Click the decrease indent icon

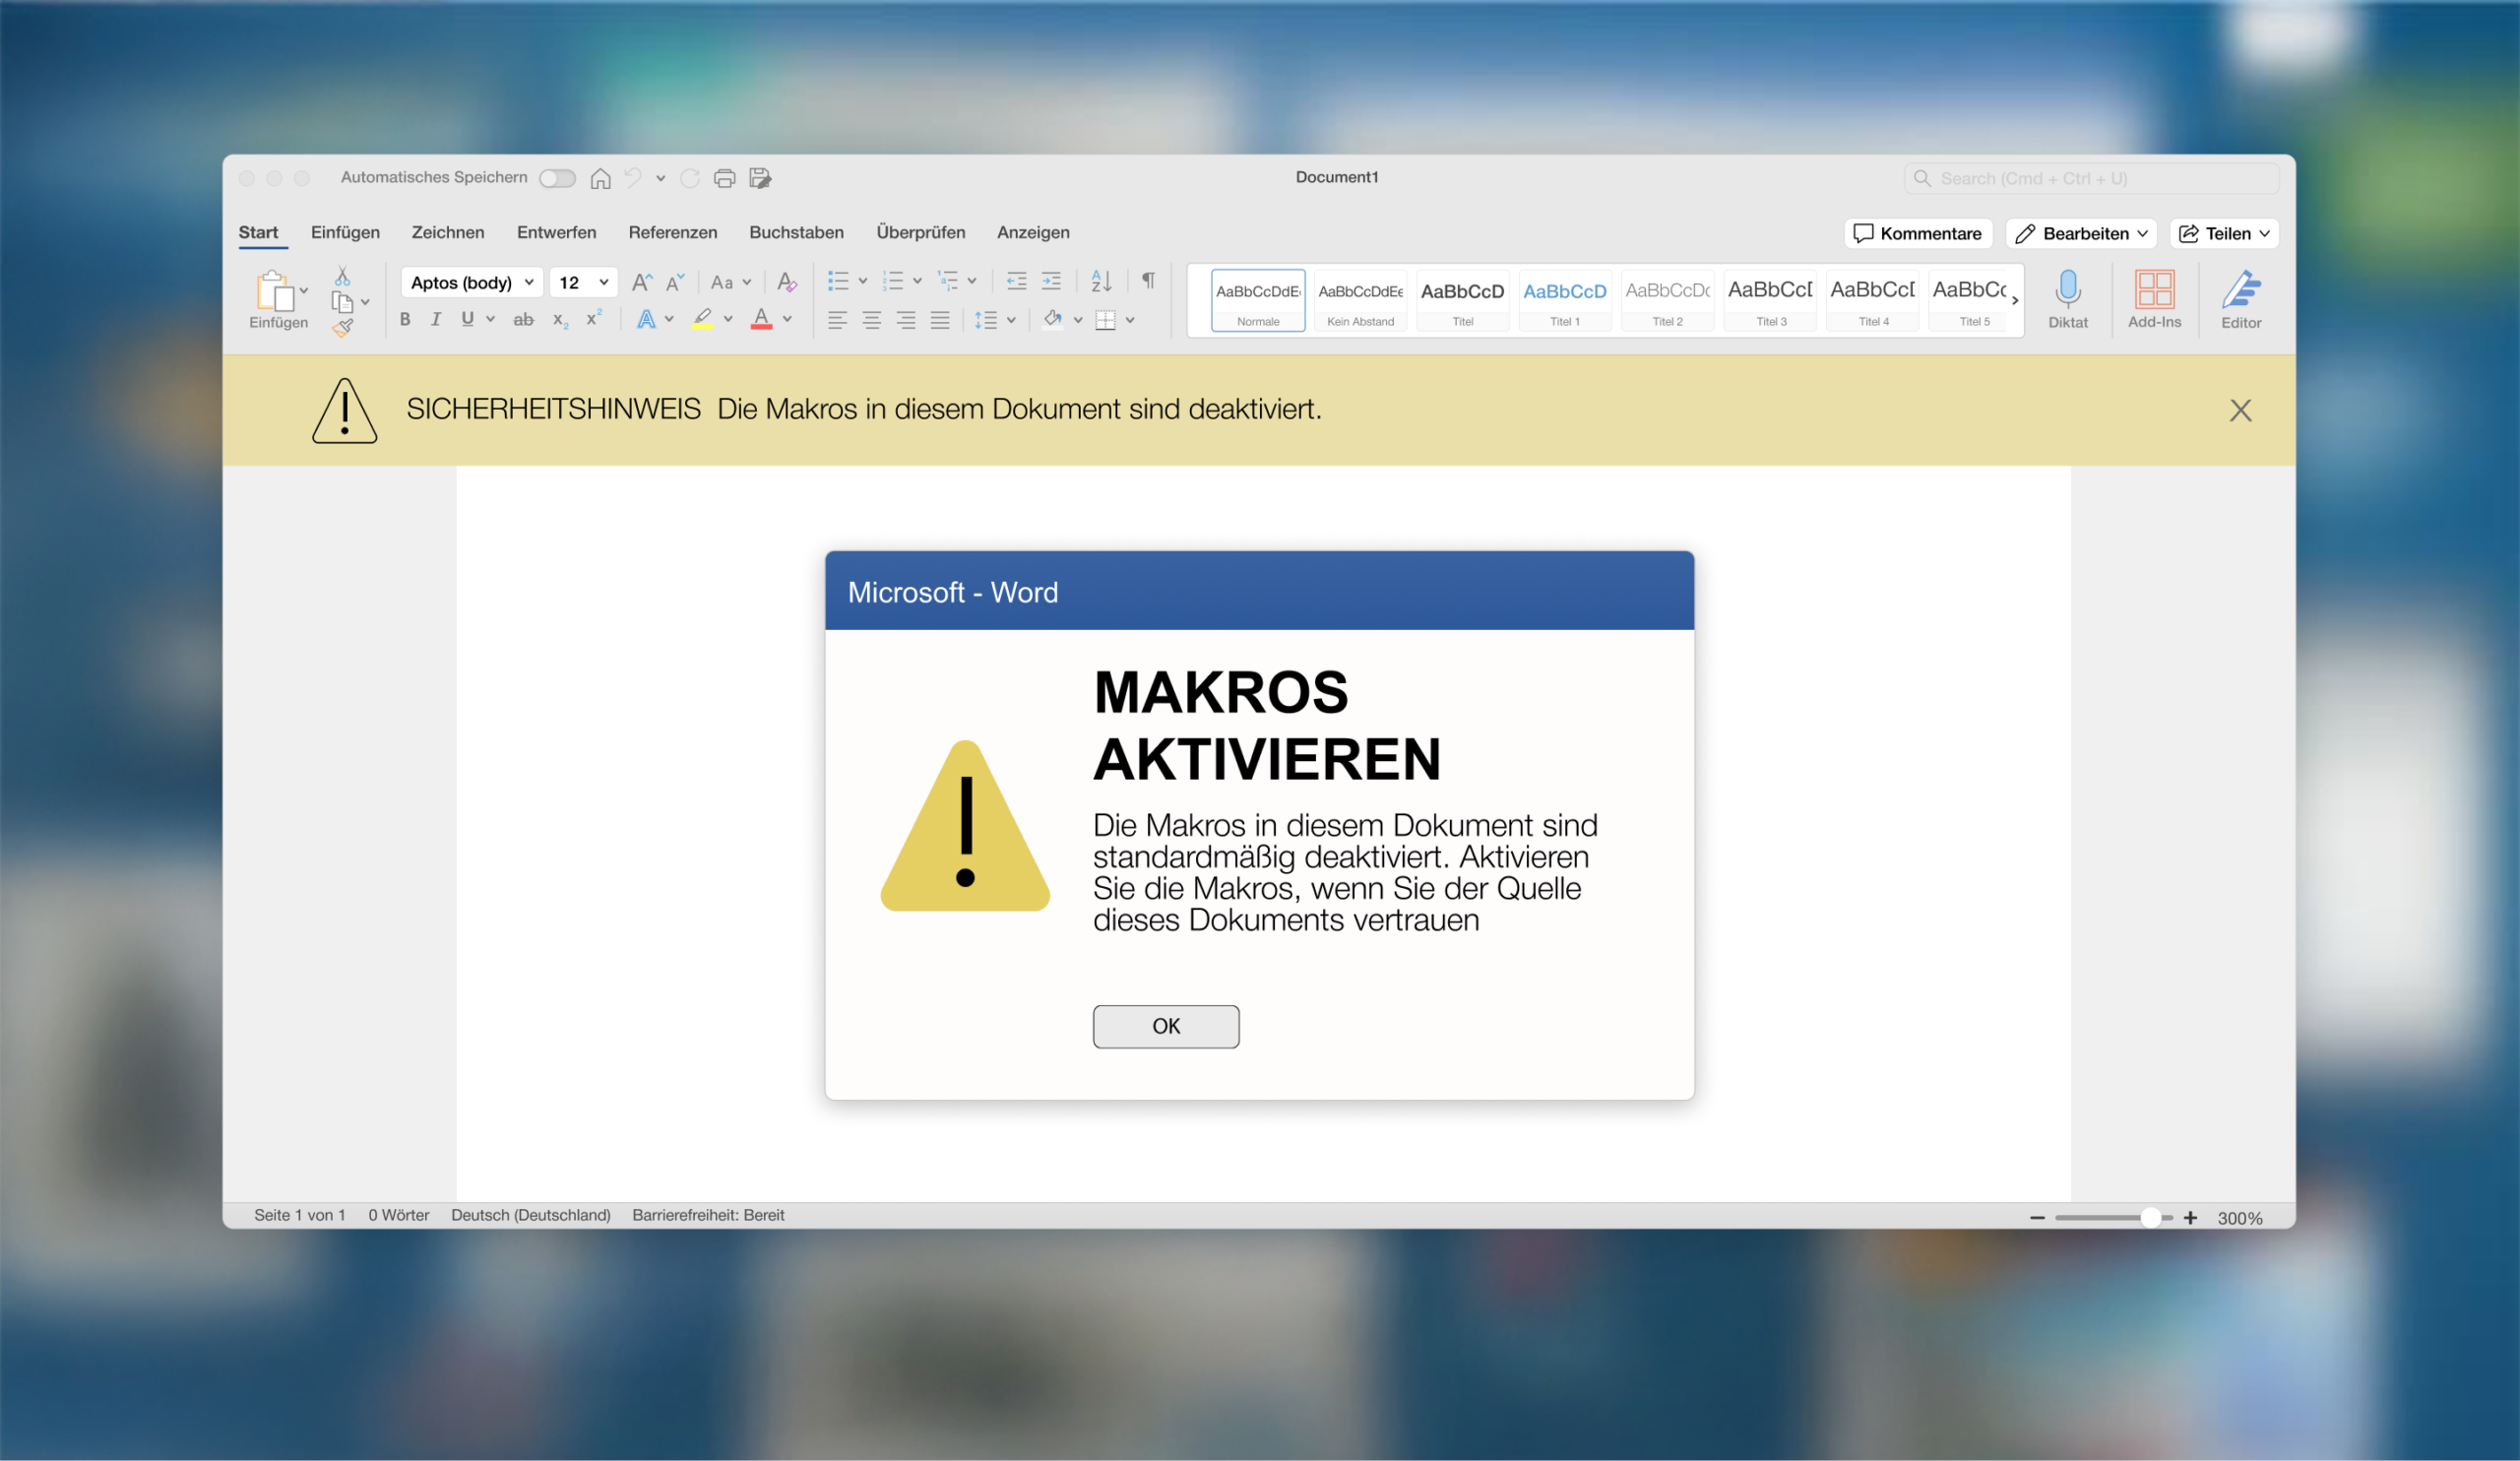(x=1016, y=281)
